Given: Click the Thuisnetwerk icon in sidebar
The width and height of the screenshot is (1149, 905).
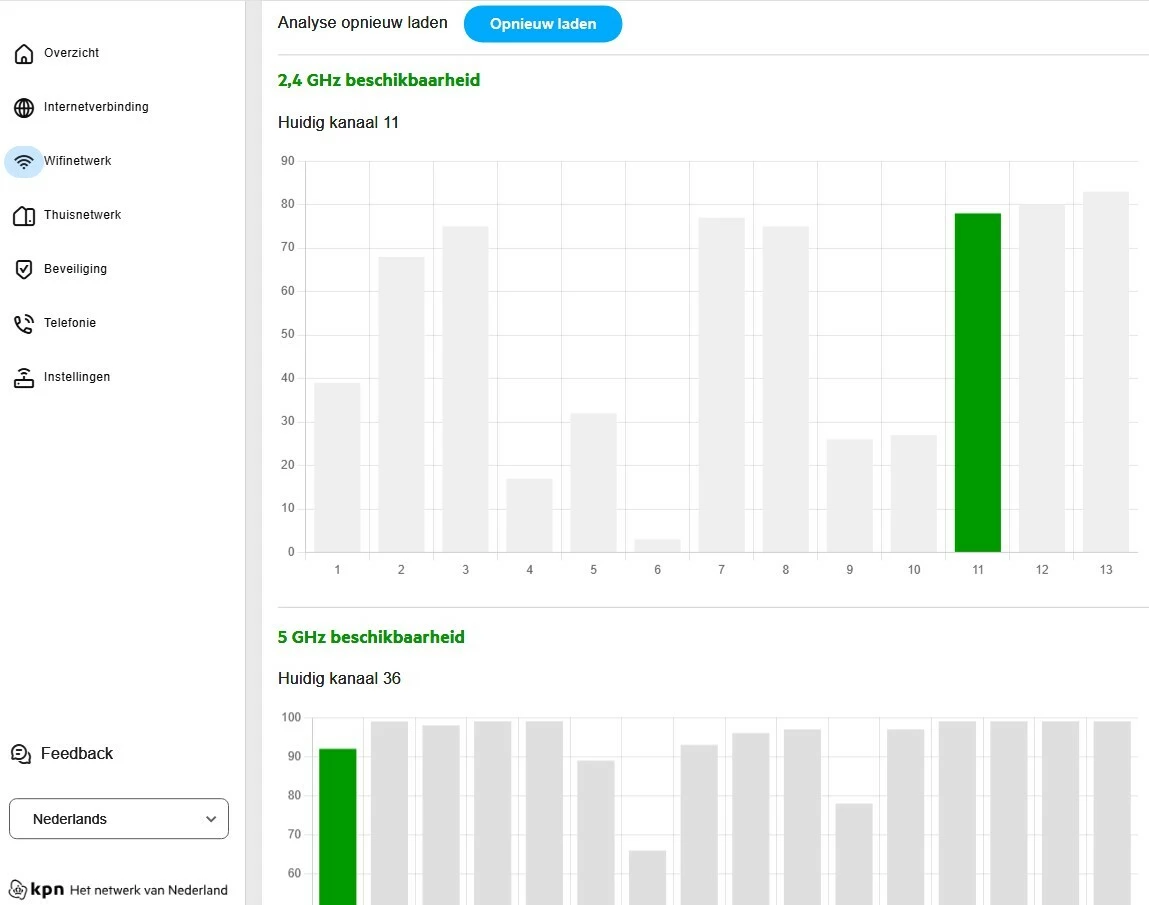Looking at the screenshot, I should (23, 215).
